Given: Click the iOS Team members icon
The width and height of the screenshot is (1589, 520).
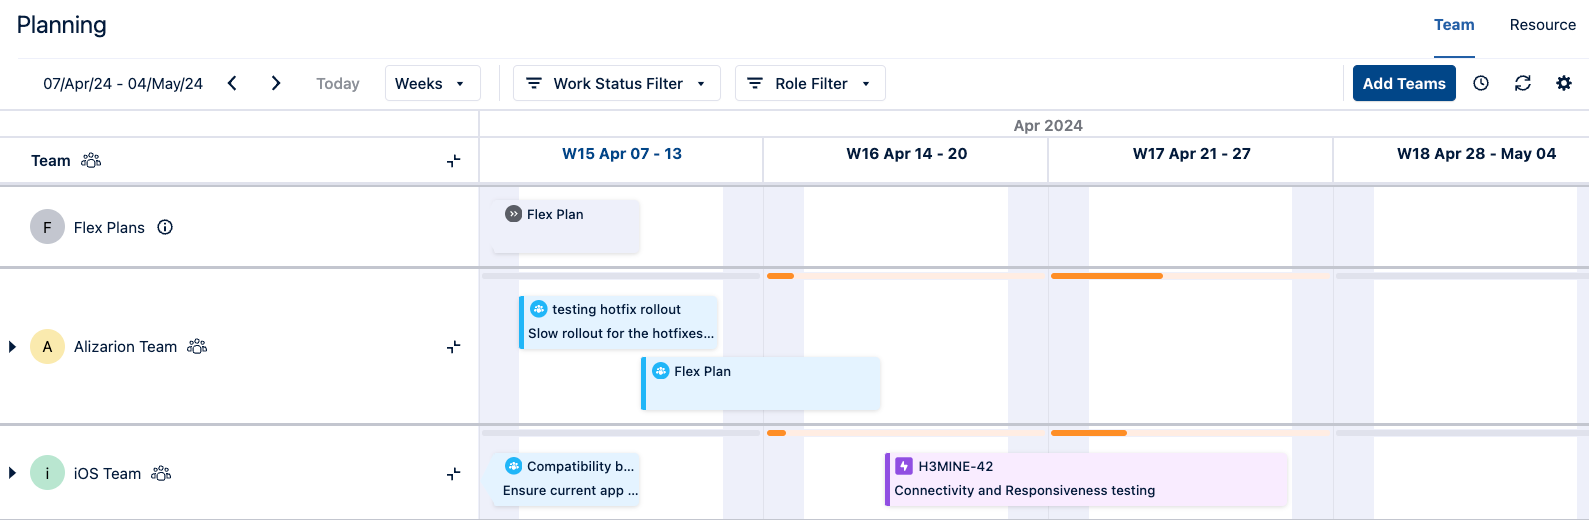Looking at the screenshot, I should pyautogui.click(x=161, y=473).
